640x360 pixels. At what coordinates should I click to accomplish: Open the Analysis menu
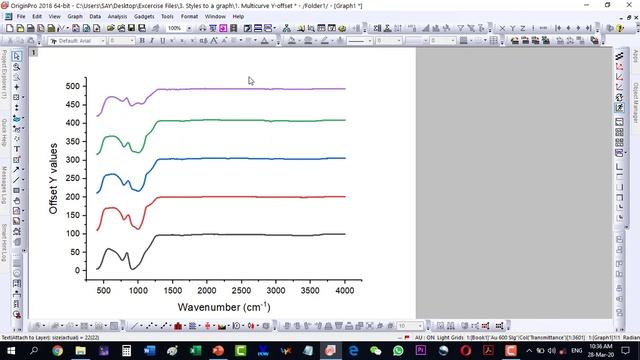tap(117, 16)
